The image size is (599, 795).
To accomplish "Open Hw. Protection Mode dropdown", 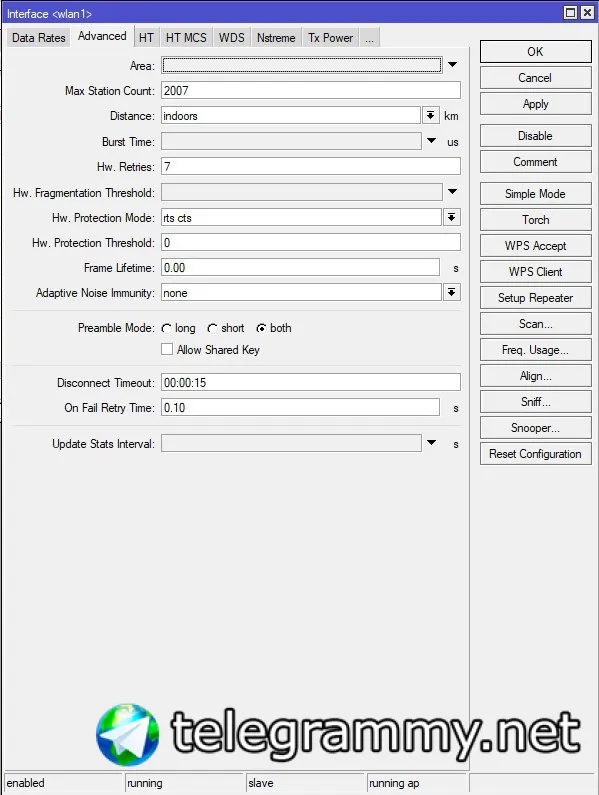I will click(451, 218).
